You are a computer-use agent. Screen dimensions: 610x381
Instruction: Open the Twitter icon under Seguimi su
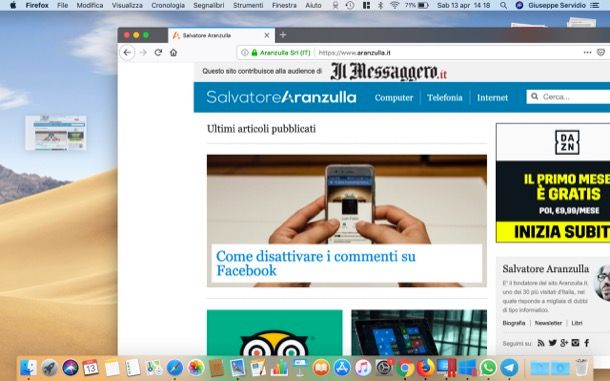pos(552,343)
